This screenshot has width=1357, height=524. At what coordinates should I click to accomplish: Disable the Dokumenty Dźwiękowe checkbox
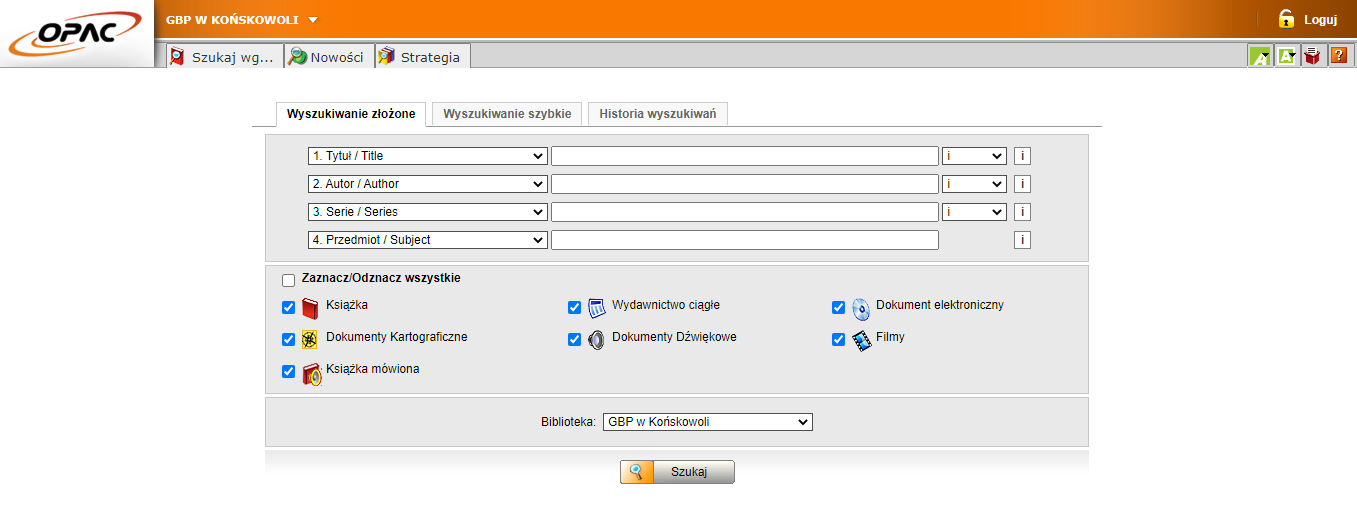[575, 339]
